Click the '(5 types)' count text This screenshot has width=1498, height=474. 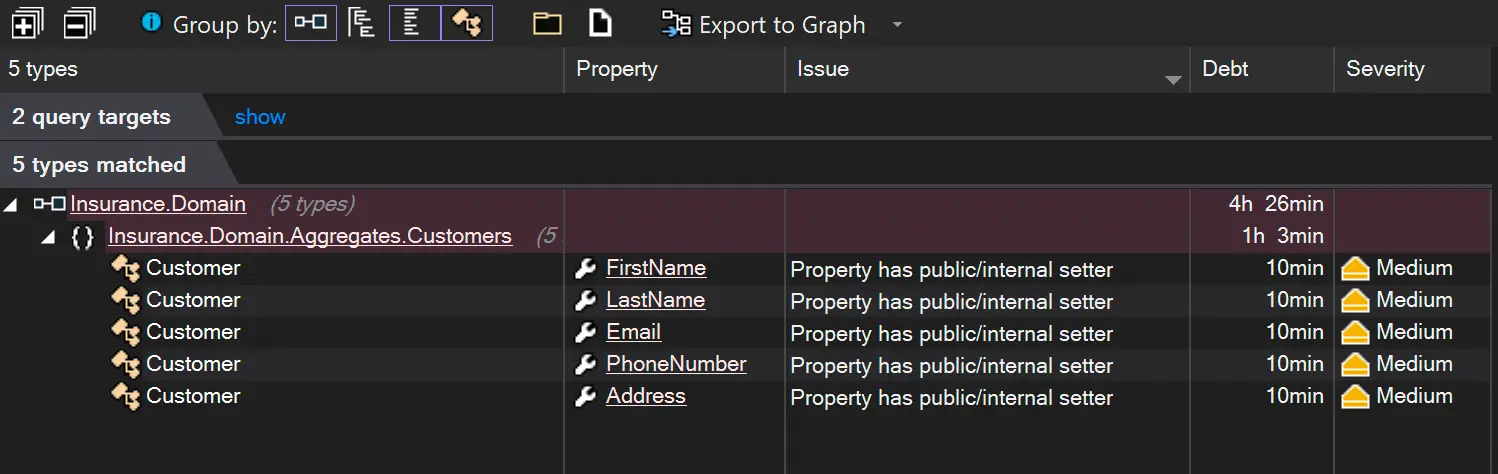tap(312, 204)
